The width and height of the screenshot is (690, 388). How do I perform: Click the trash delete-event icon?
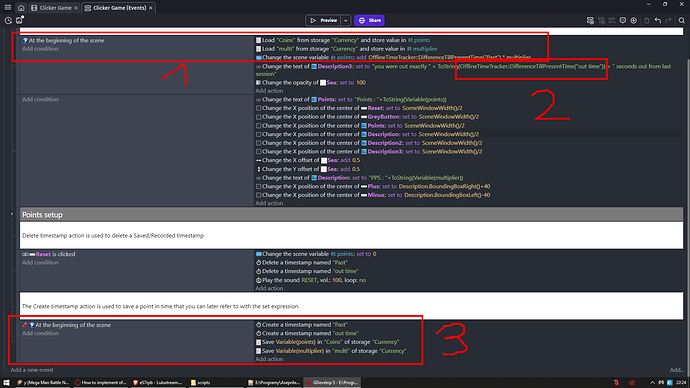pyautogui.click(x=646, y=20)
